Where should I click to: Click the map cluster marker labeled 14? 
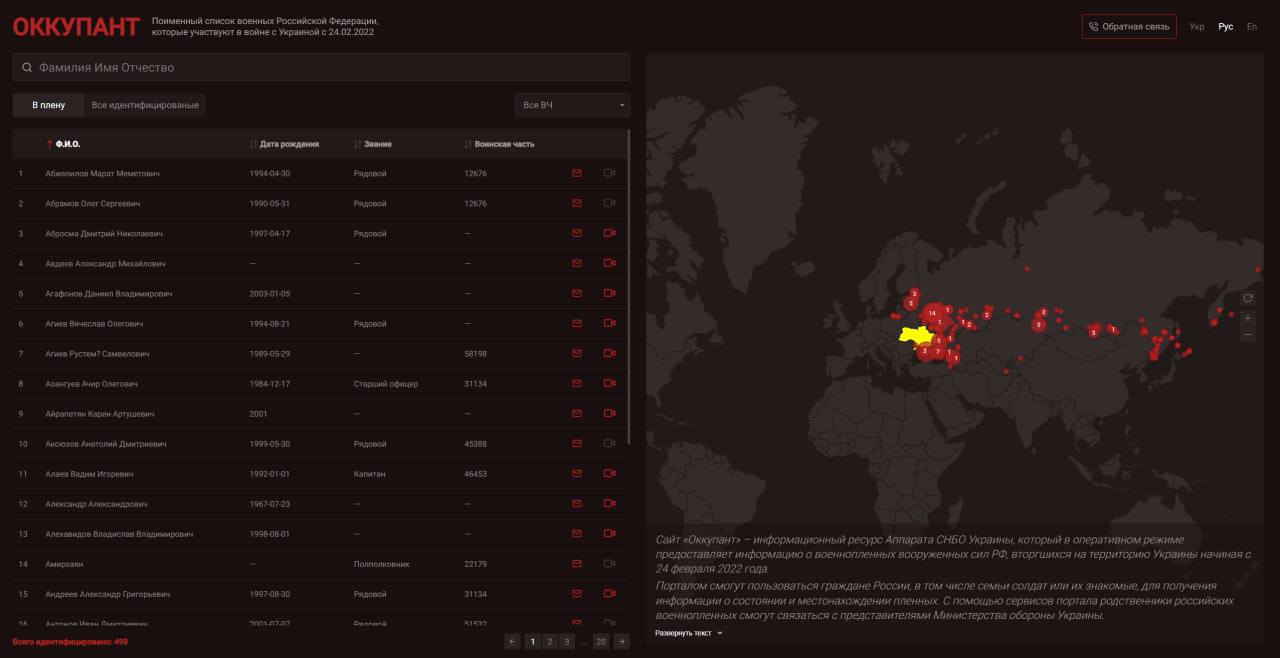click(x=932, y=313)
